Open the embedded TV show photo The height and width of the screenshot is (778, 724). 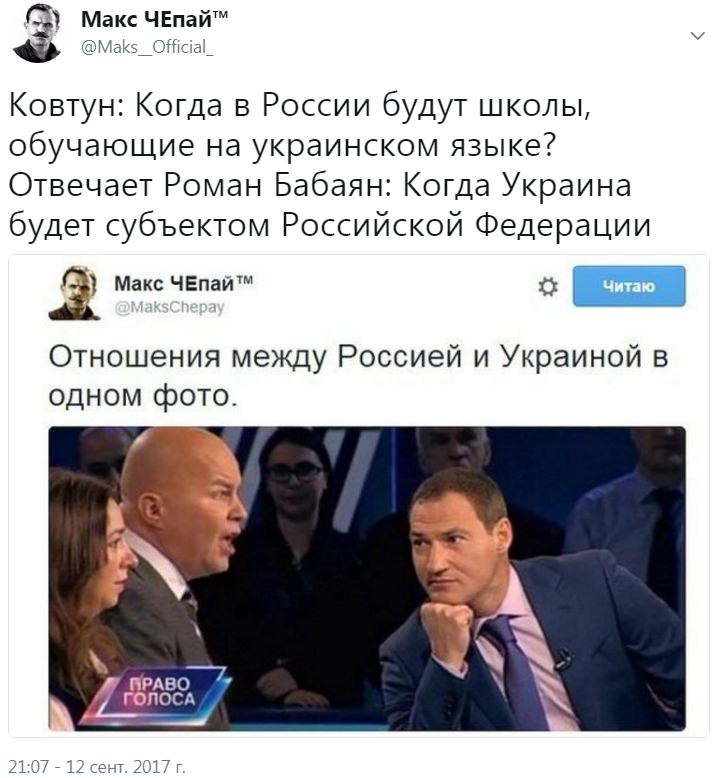click(x=367, y=579)
